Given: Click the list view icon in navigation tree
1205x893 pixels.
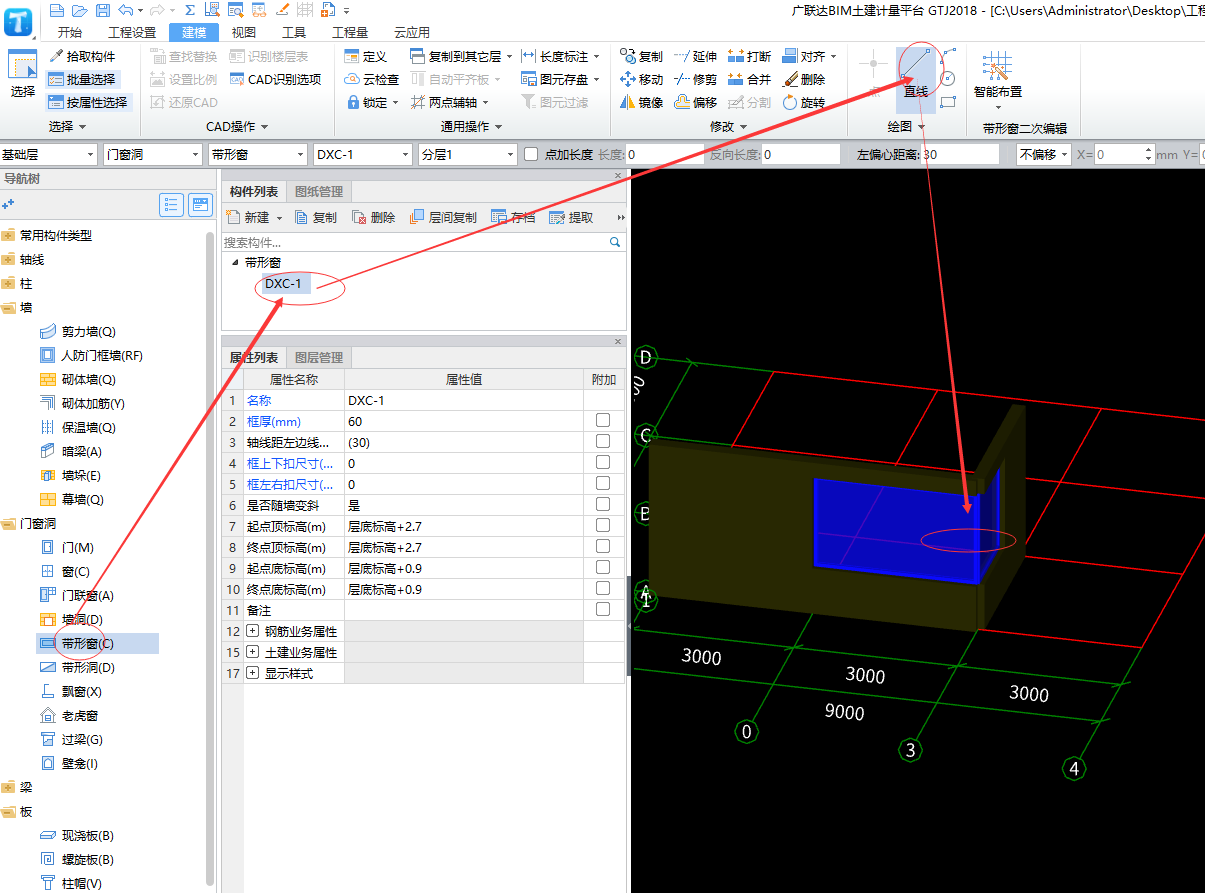Looking at the screenshot, I should point(172,205).
